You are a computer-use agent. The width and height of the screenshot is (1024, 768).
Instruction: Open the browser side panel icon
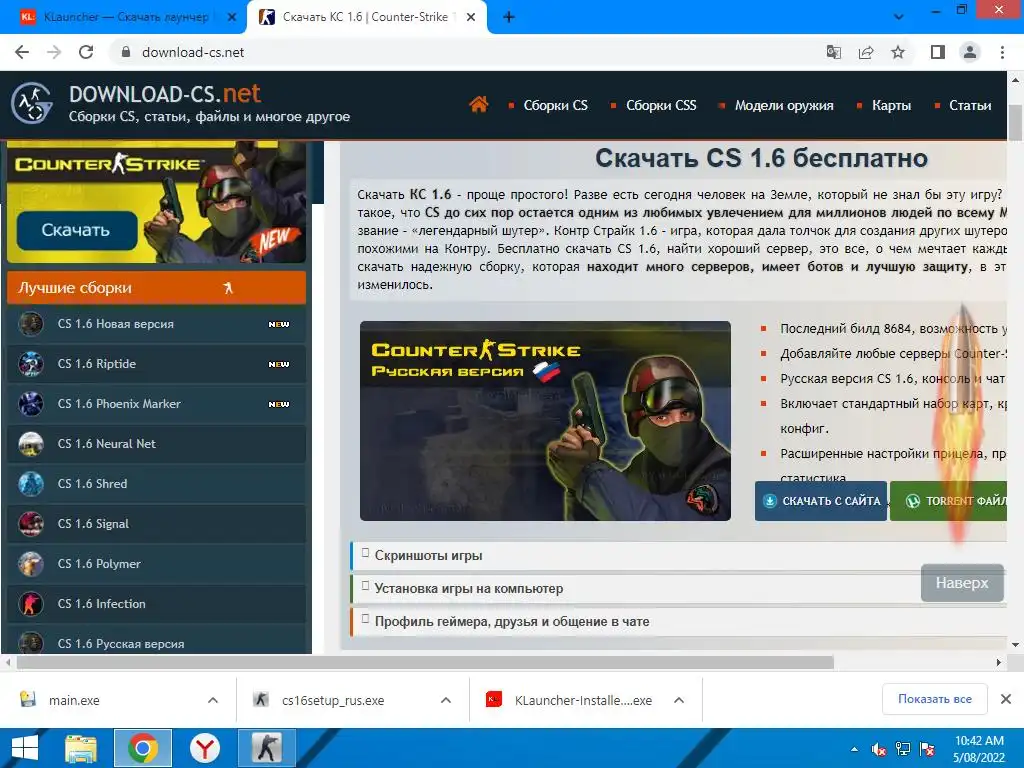click(x=938, y=52)
